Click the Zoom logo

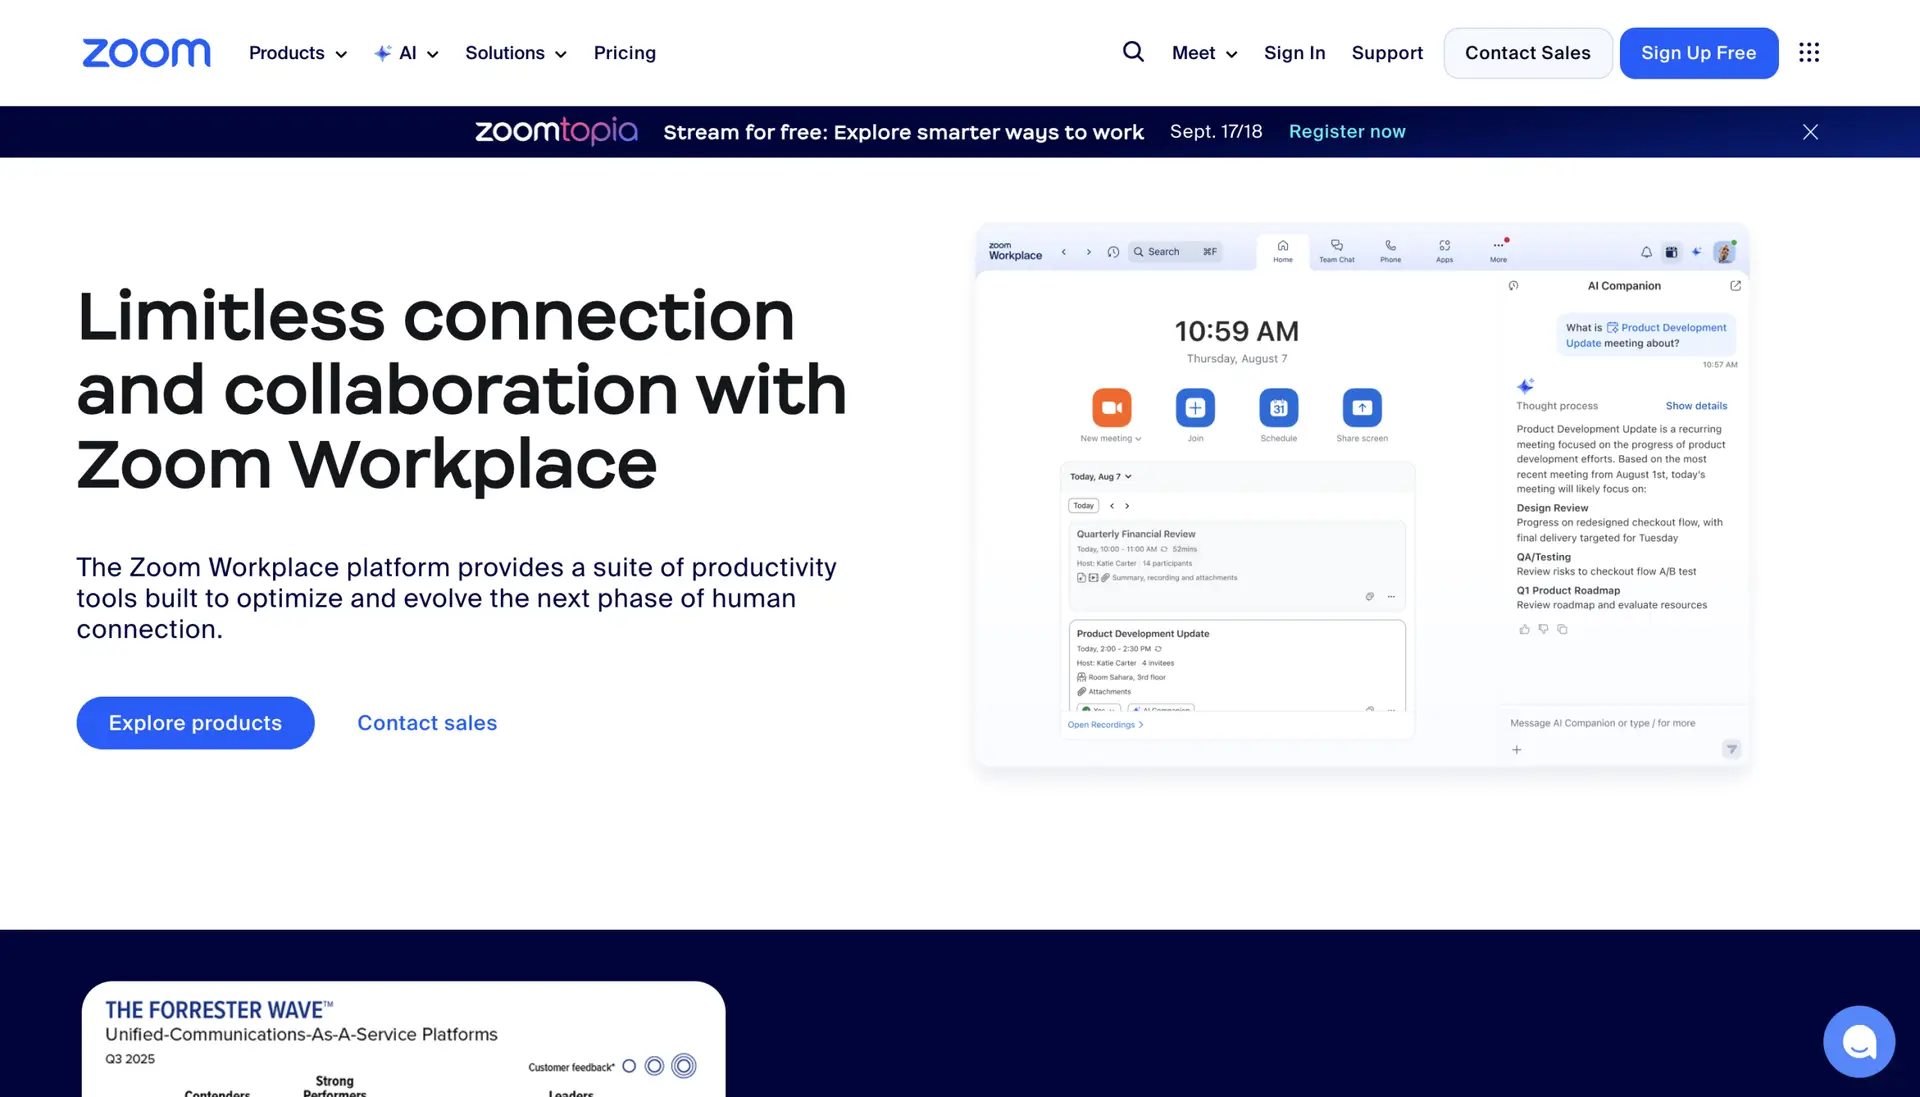[x=146, y=53]
